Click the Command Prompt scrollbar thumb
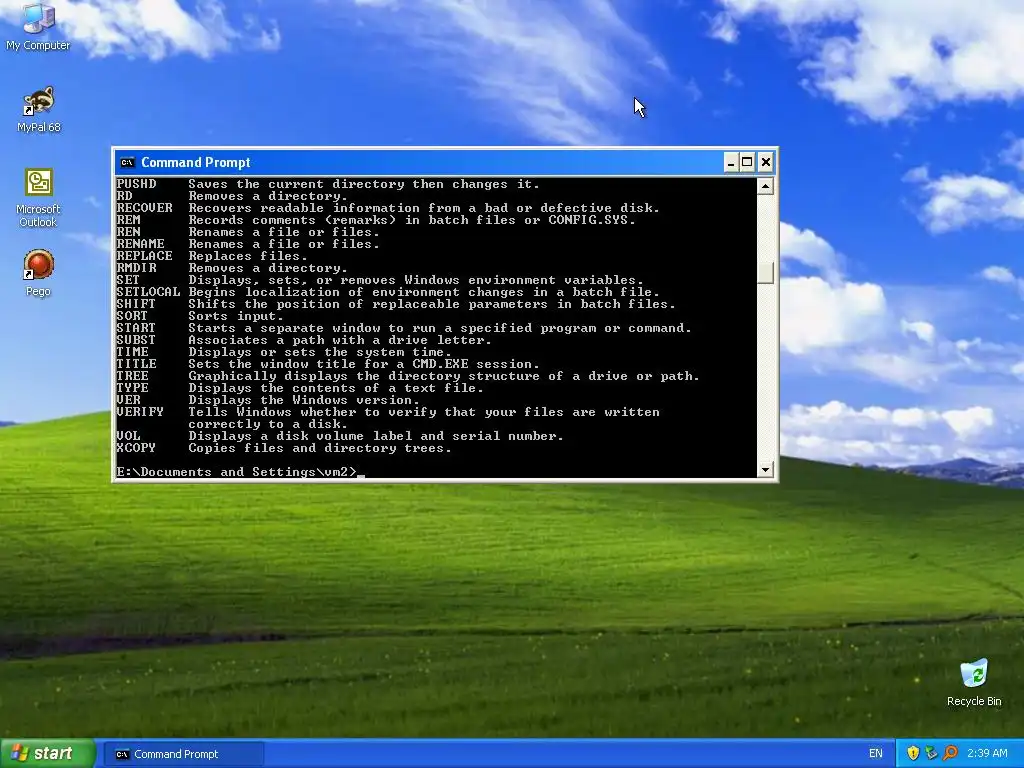This screenshot has height=768, width=1024. (765, 273)
